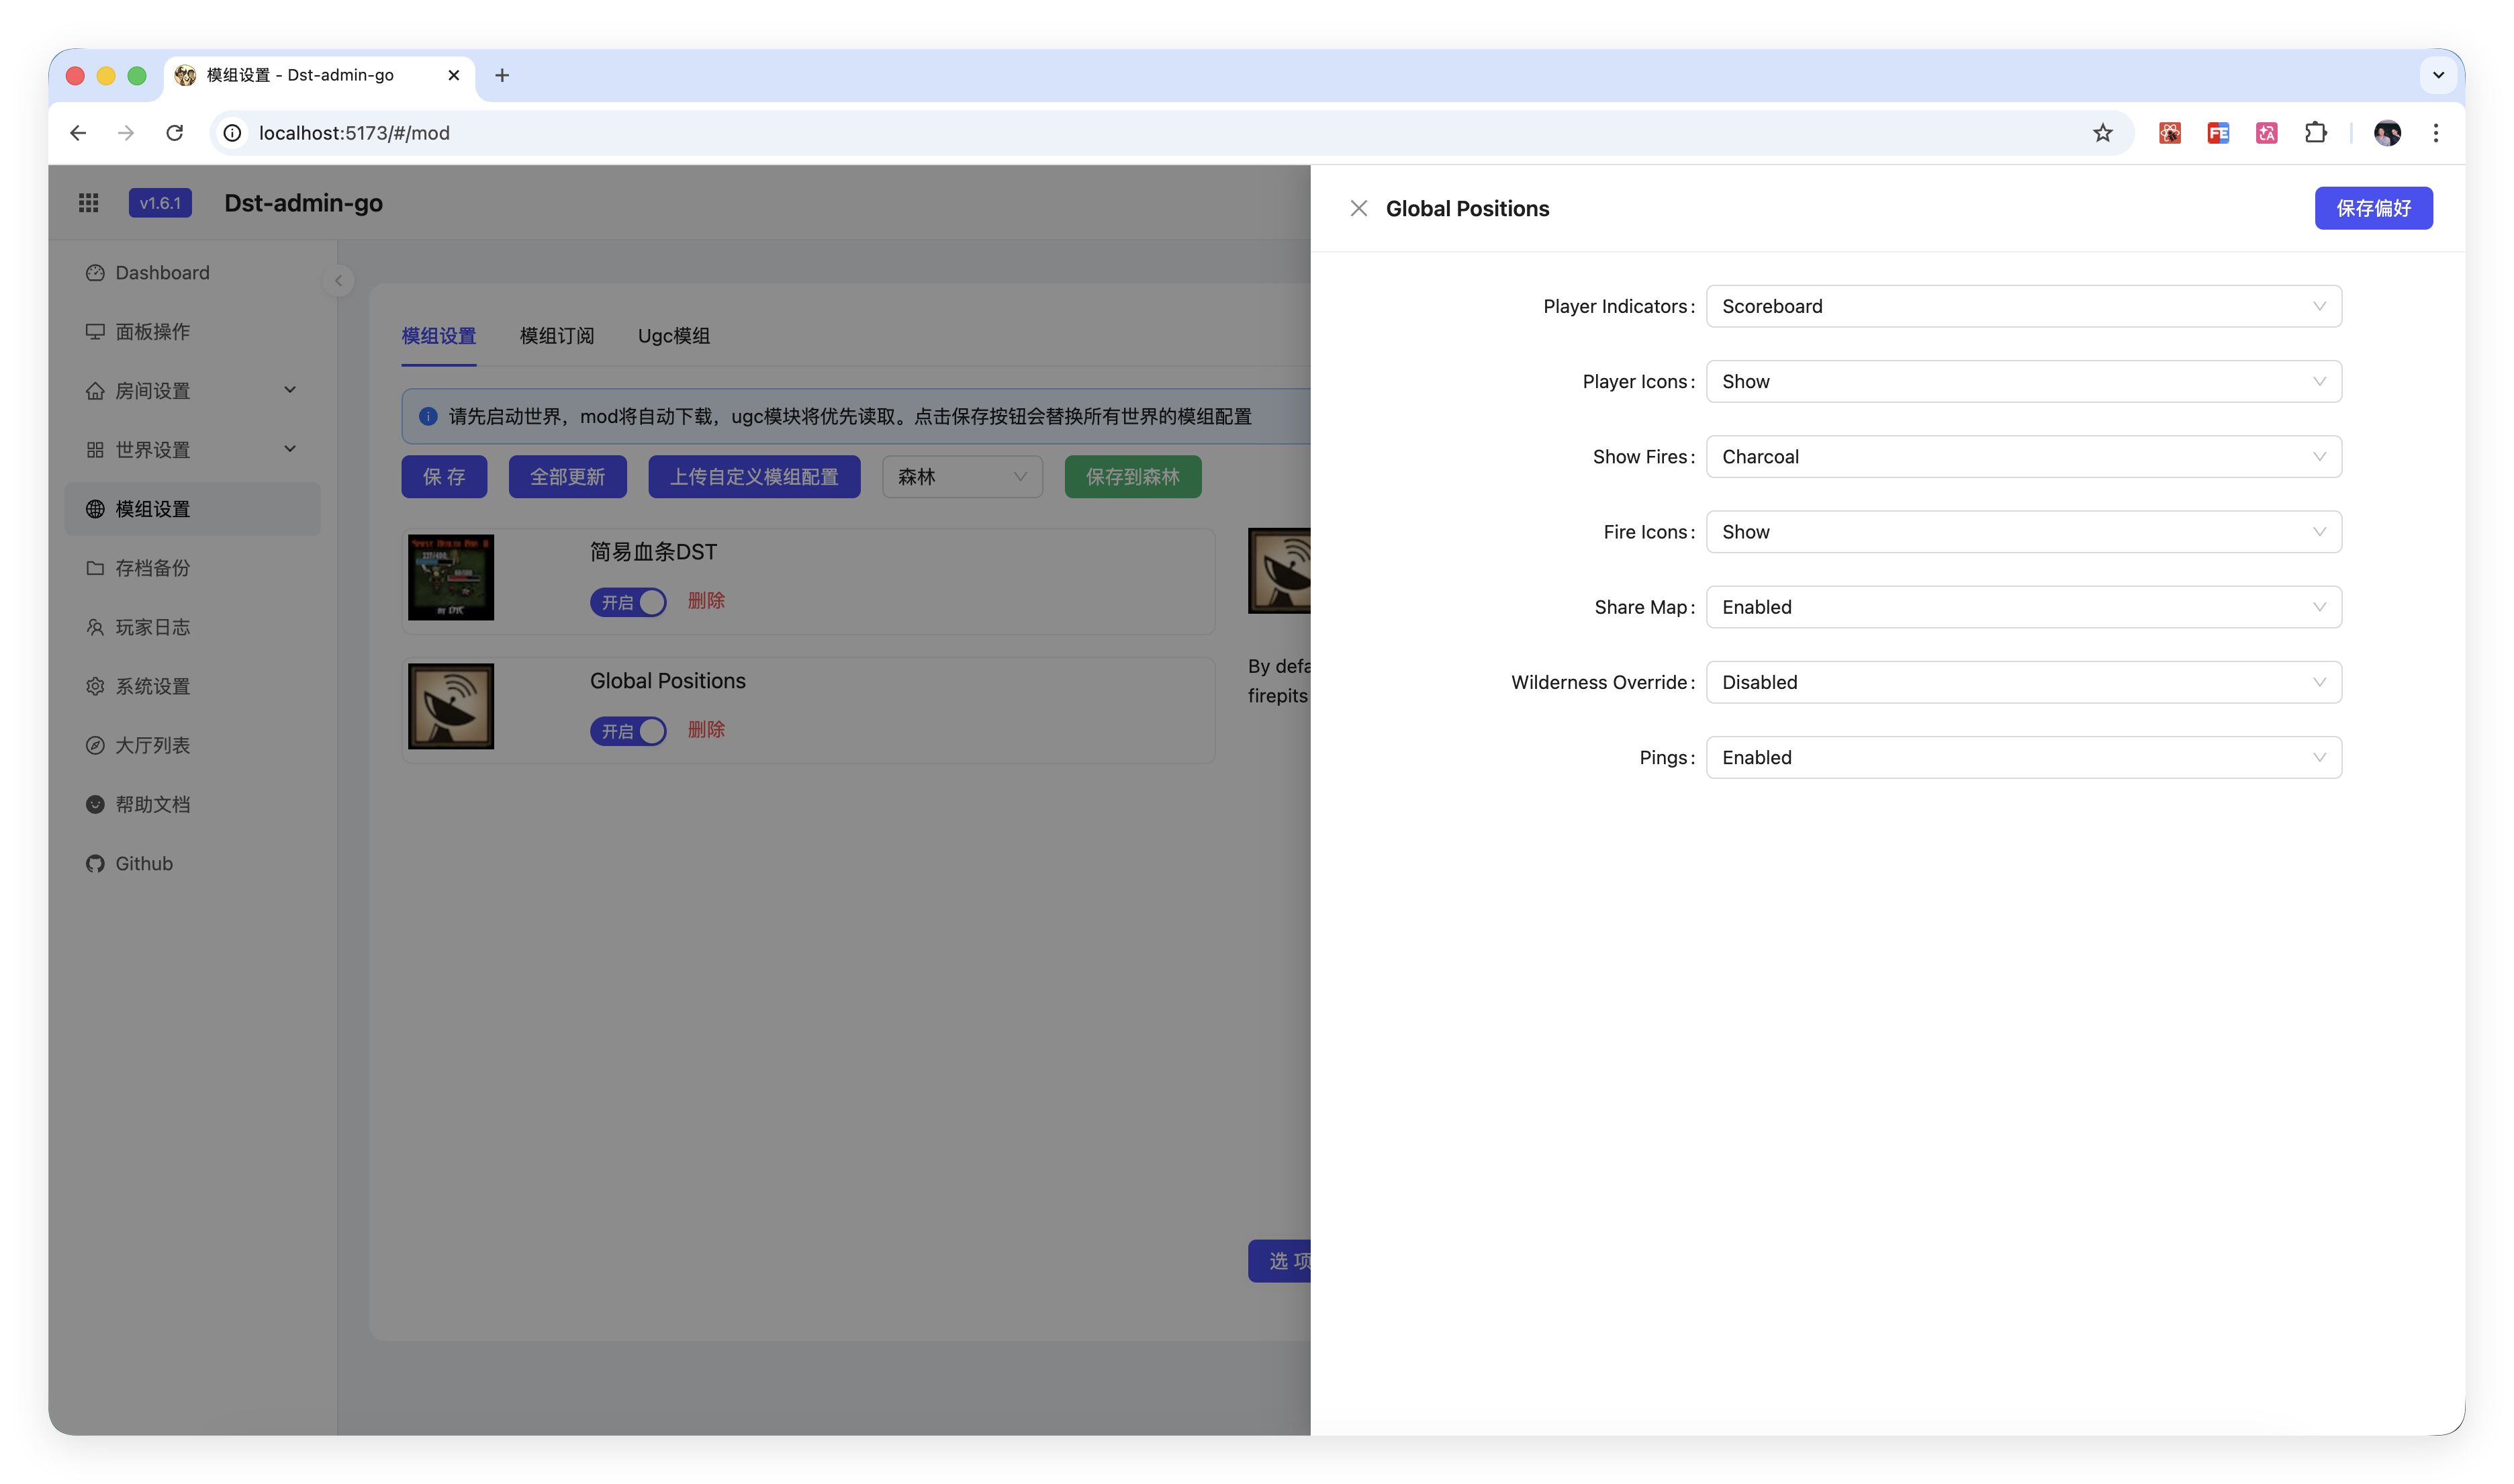The image size is (2514, 1484).
Task: Expand 房间设置 sidebar chevron
Action: (290, 390)
